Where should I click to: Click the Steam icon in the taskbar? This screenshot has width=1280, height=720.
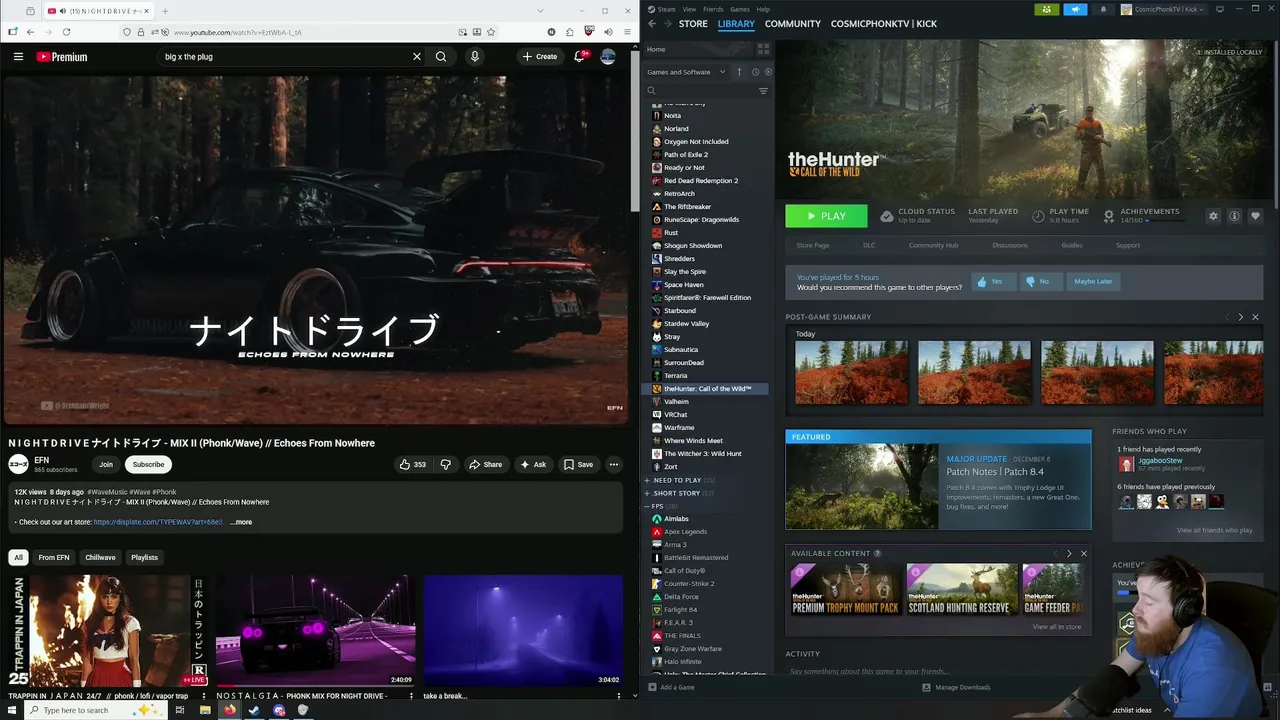pos(254,710)
